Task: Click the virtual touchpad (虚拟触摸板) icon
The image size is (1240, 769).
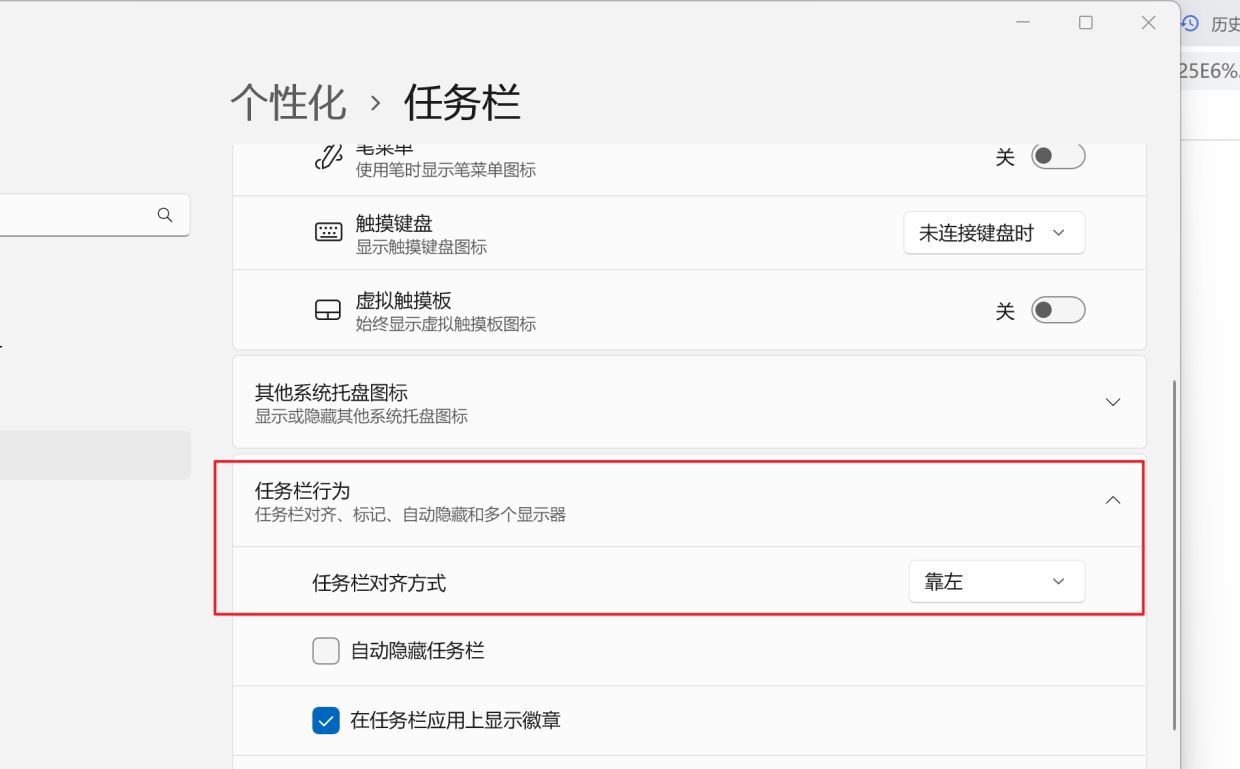Action: pyautogui.click(x=327, y=310)
